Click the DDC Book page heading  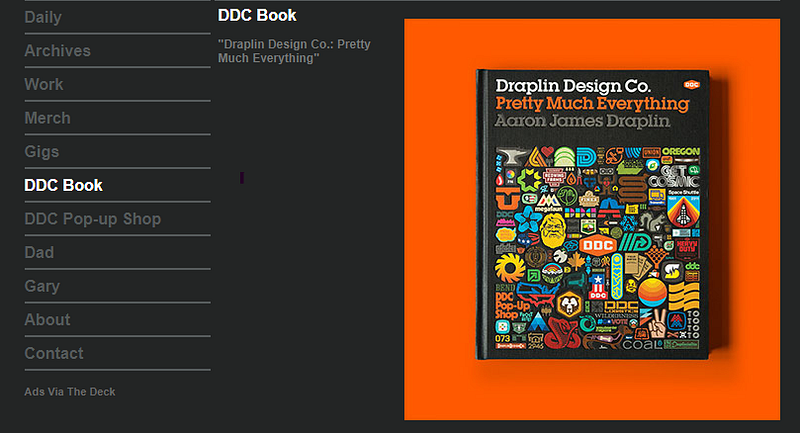[x=257, y=16]
